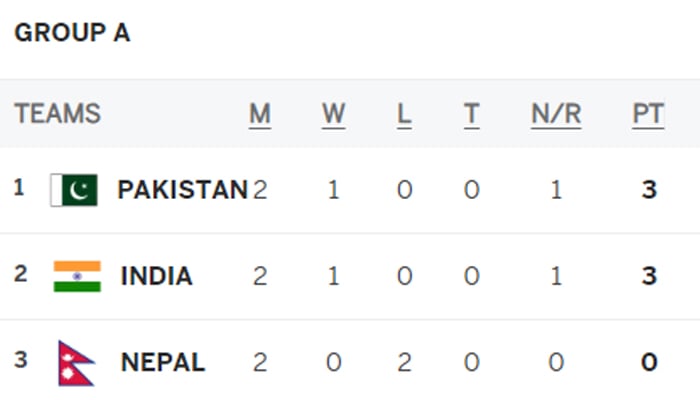Screen dimensions: 700x400
Task: Open the PAKISTAN team name
Action: coord(182,189)
